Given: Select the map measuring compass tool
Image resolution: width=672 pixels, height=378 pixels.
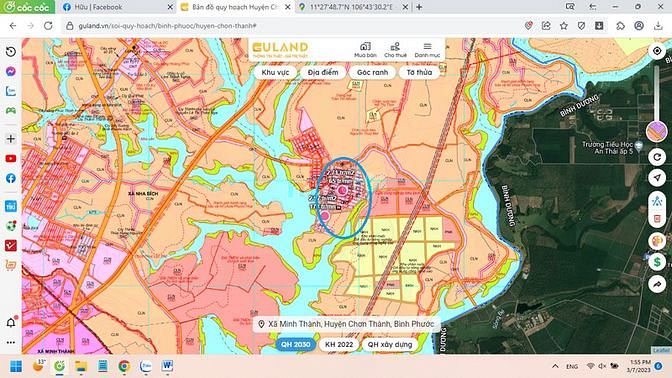Looking at the screenshot, I should point(657,200).
